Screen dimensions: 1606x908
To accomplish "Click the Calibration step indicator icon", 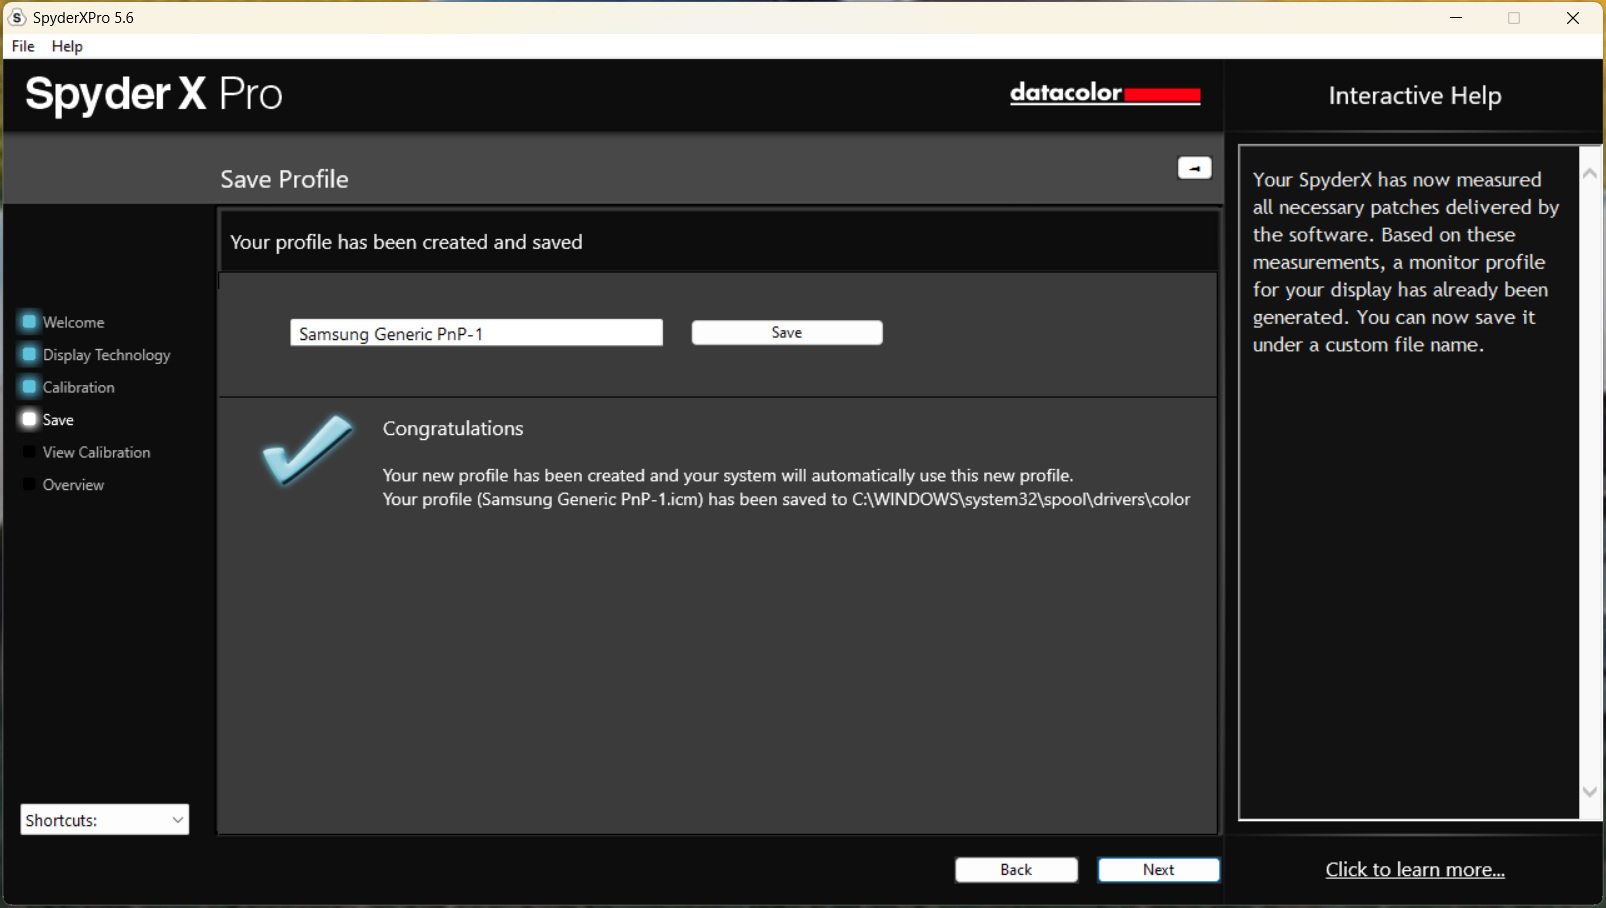I will click(29, 387).
